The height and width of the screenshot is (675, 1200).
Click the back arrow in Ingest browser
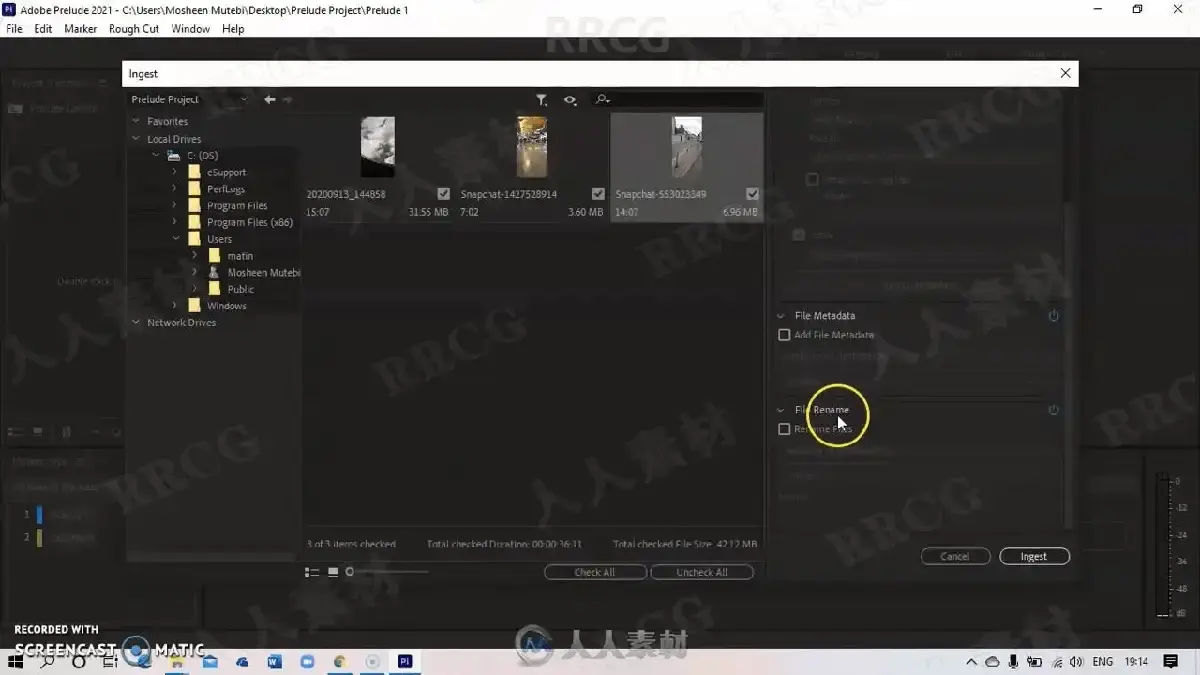coord(270,99)
